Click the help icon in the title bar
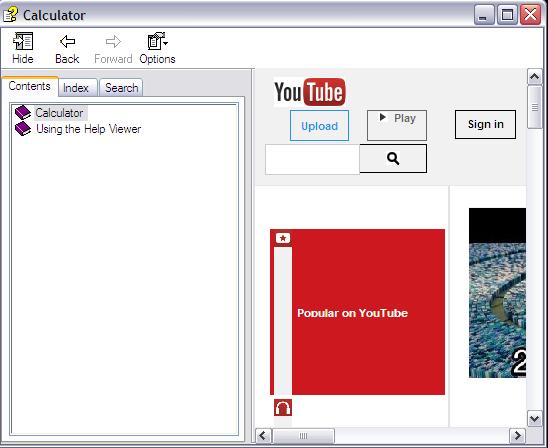Screen dimensions: 548x448 coord(10,15)
